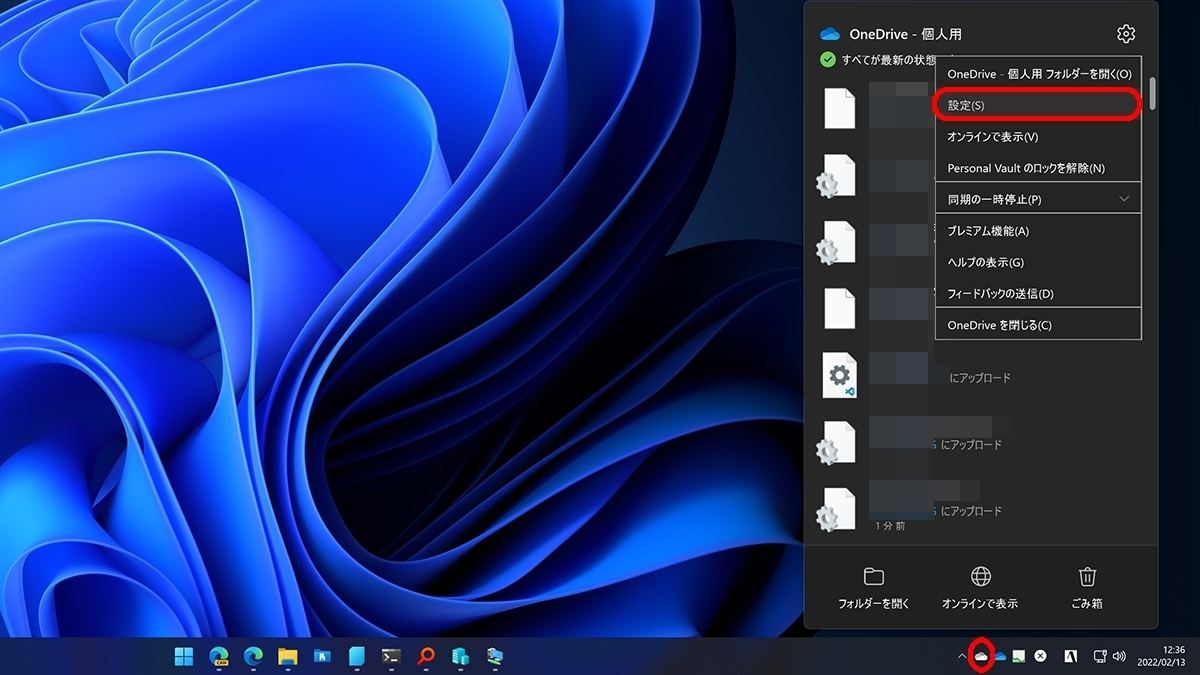This screenshot has height=675, width=1200.
Task: Open the networked computers taskbar icon
Action: [x=495, y=656]
